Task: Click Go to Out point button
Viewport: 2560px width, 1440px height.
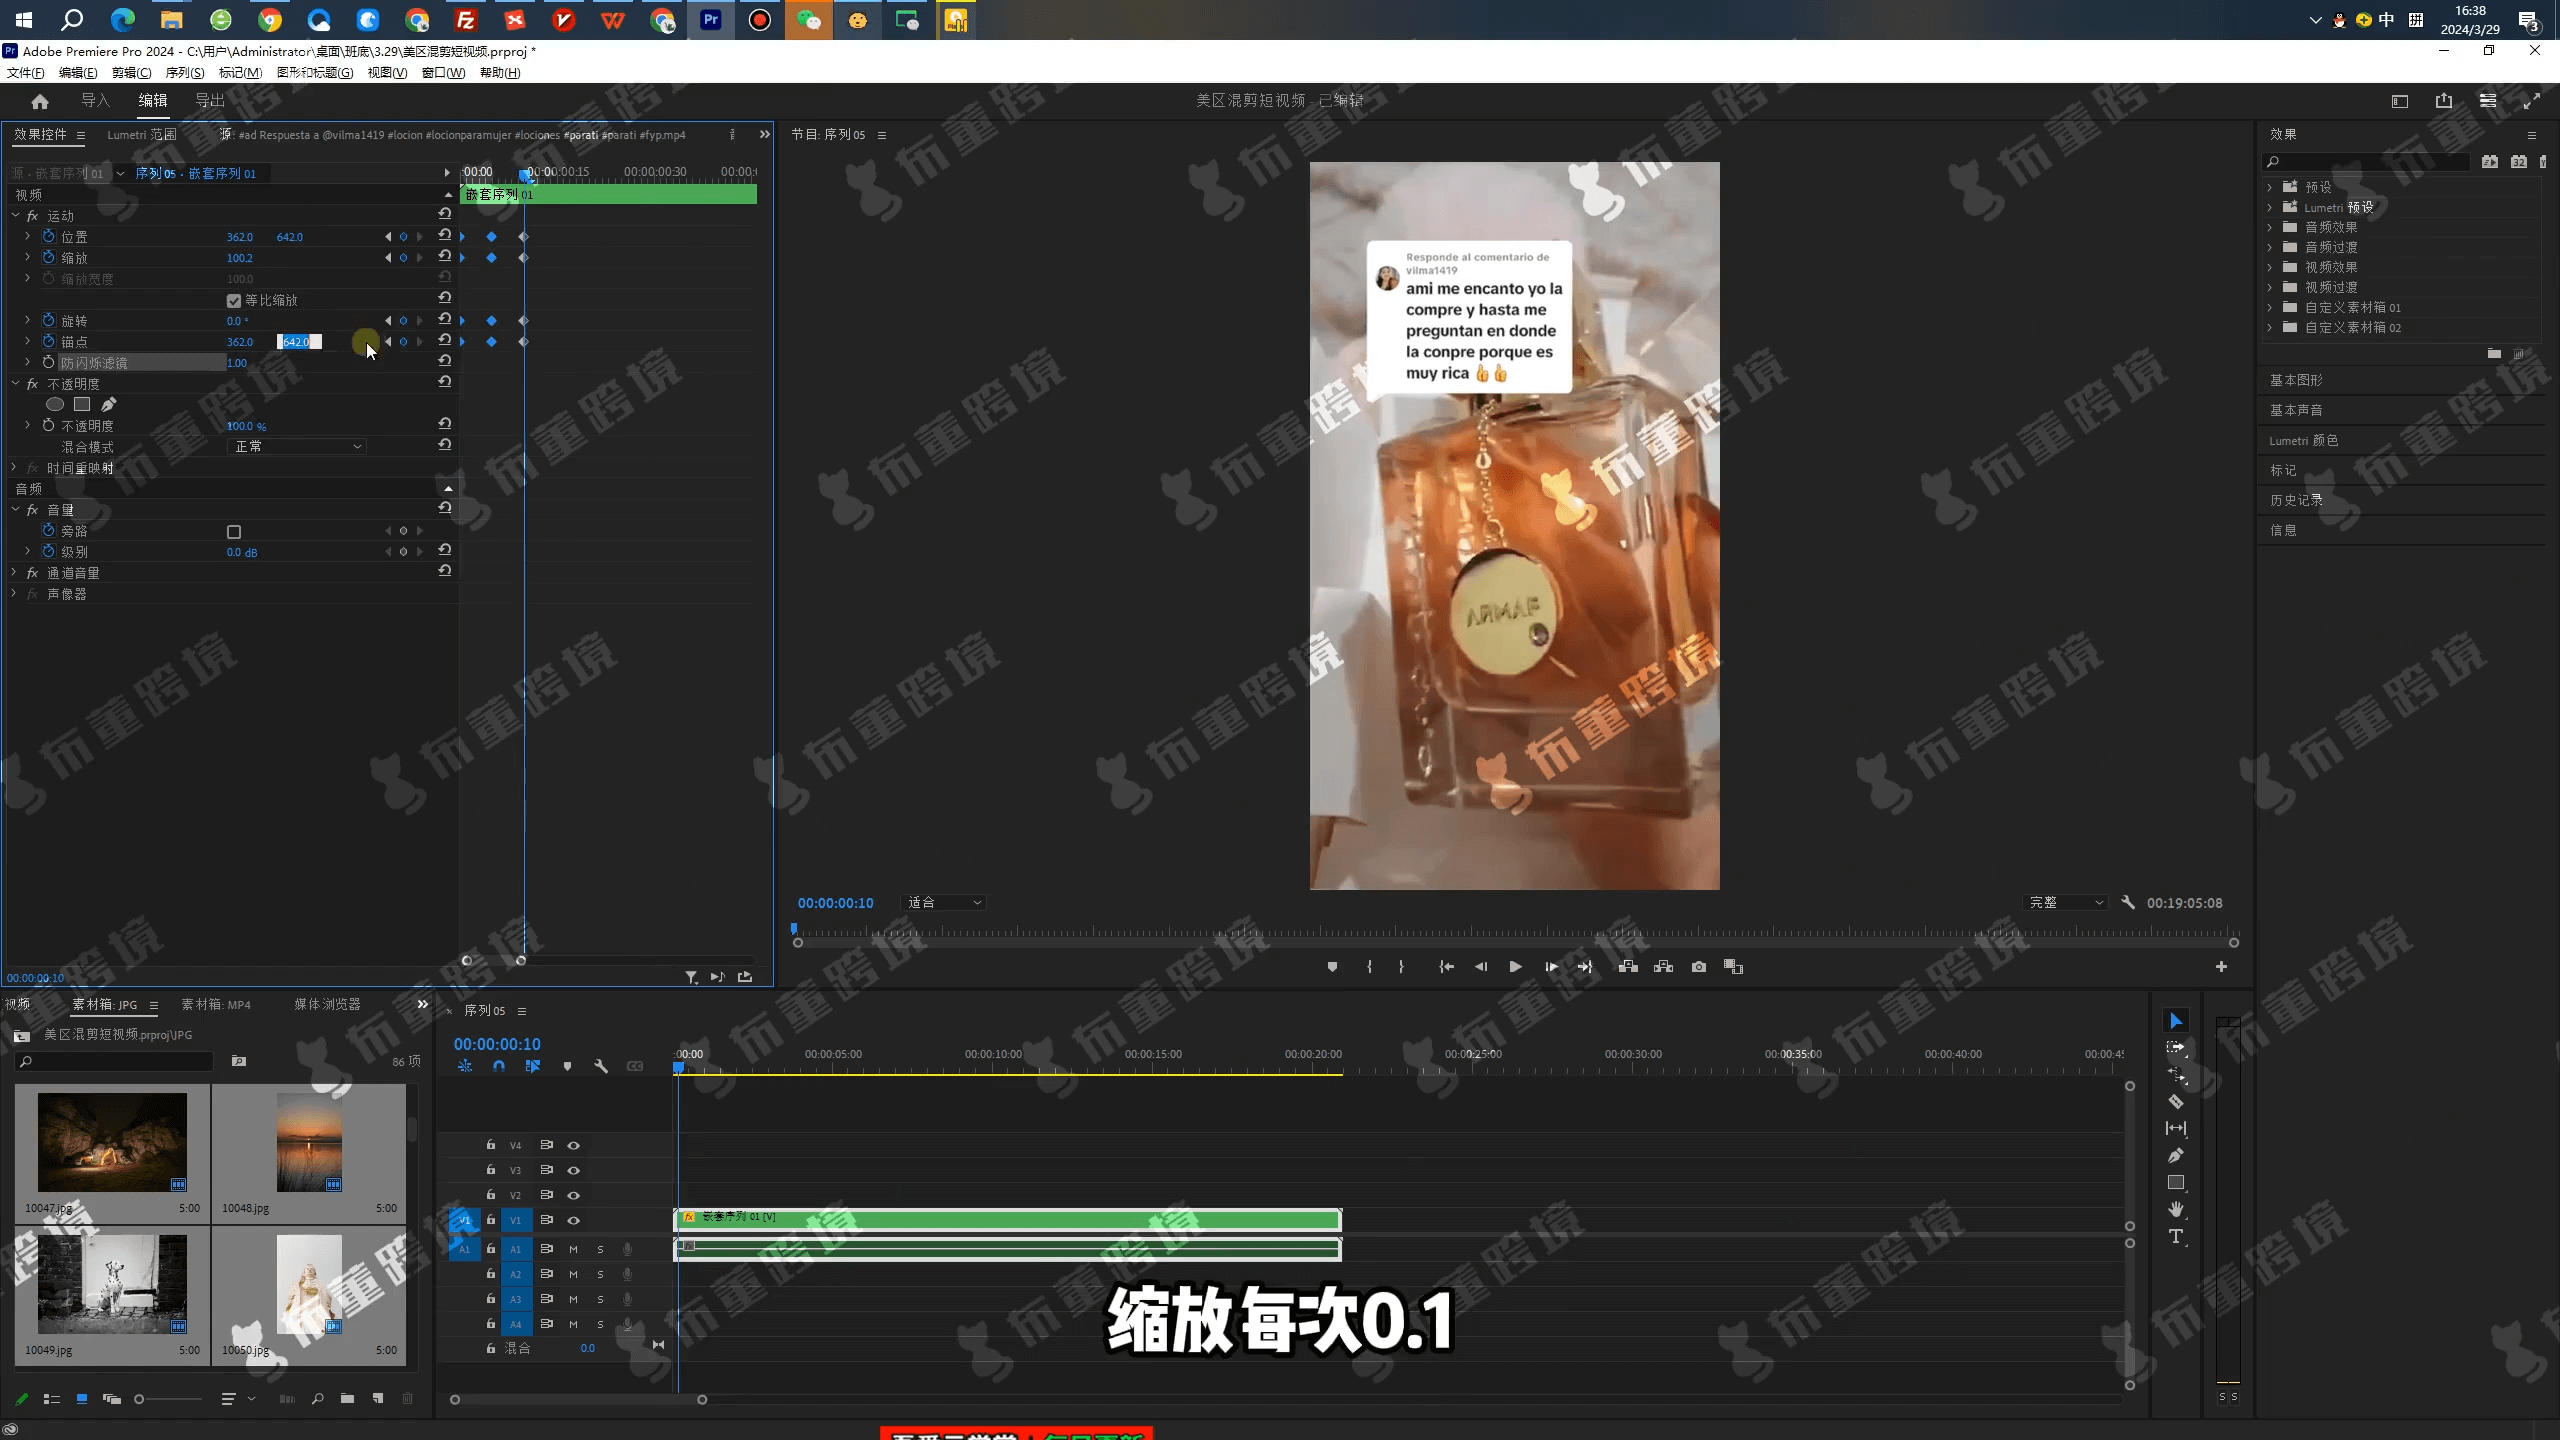Action: [x=1585, y=967]
